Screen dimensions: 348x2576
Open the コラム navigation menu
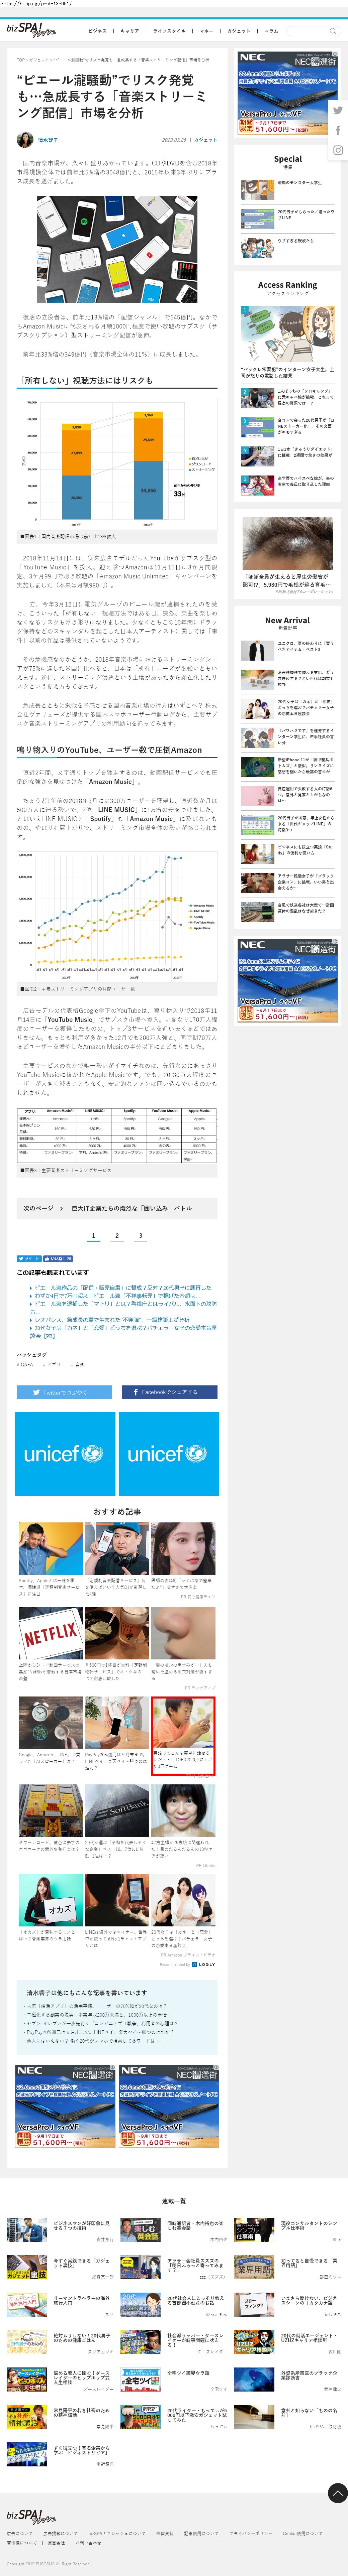coord(271,31)
